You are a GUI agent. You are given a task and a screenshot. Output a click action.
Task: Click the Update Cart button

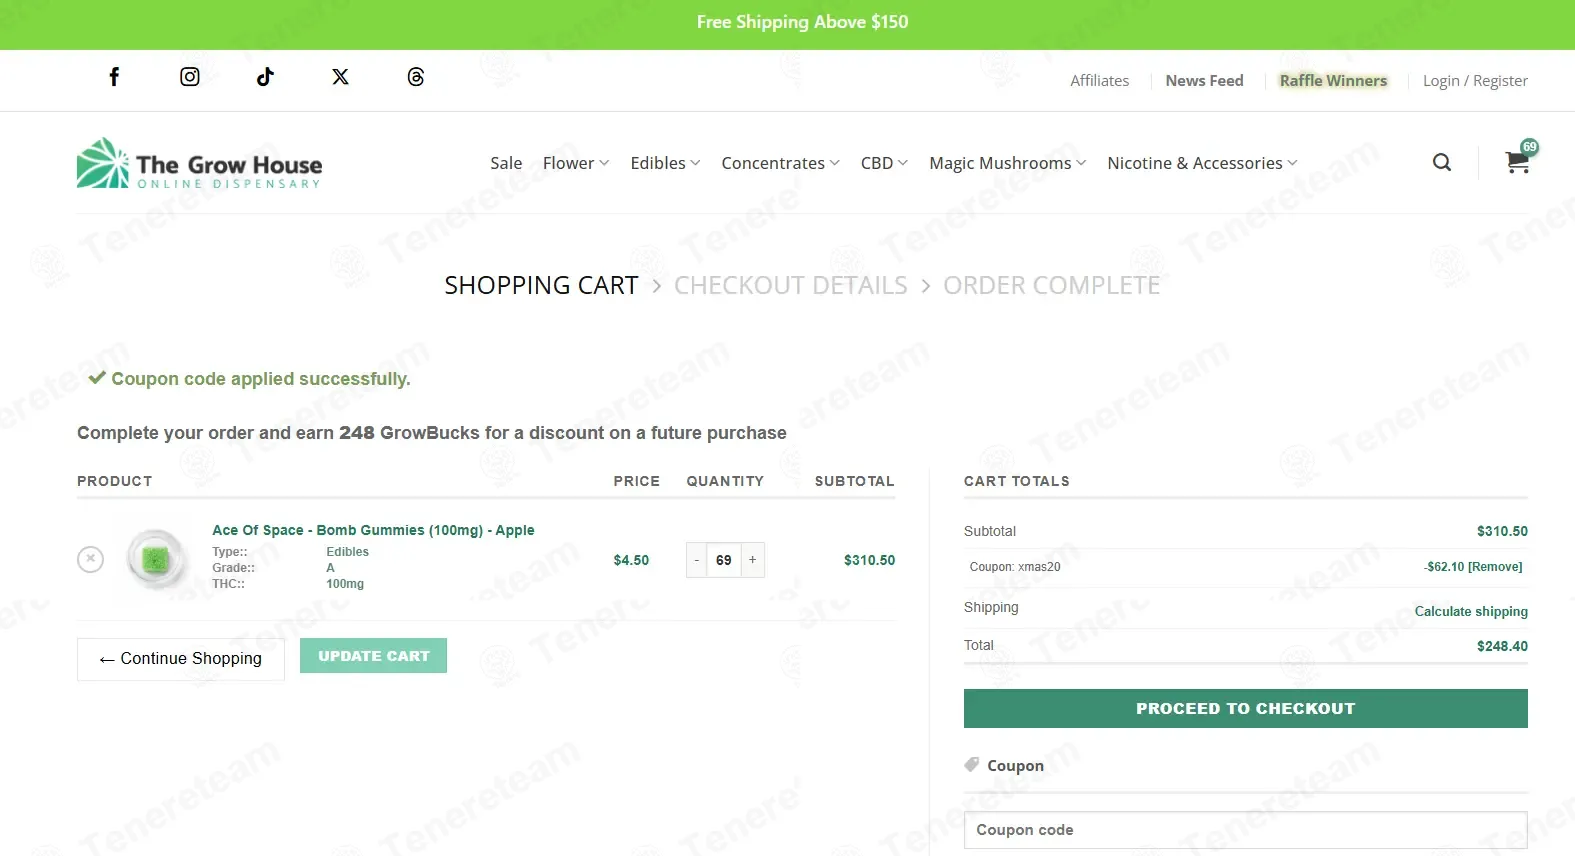[373, 656]
